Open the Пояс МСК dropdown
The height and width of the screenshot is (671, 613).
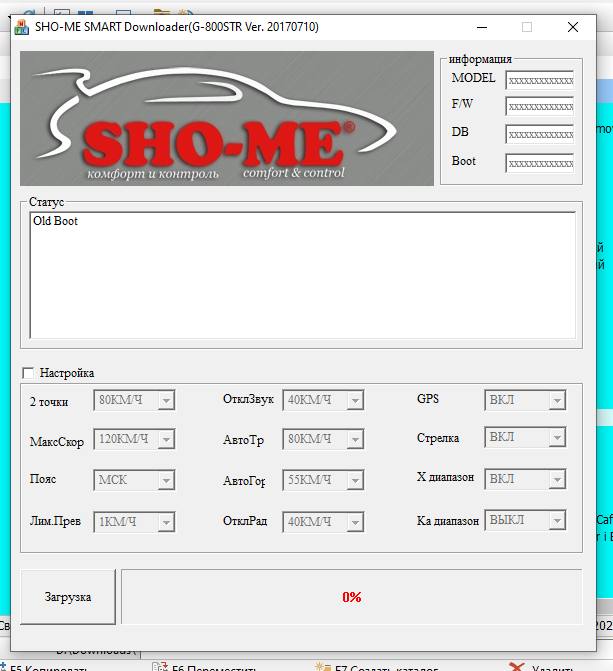click(134, 480)
